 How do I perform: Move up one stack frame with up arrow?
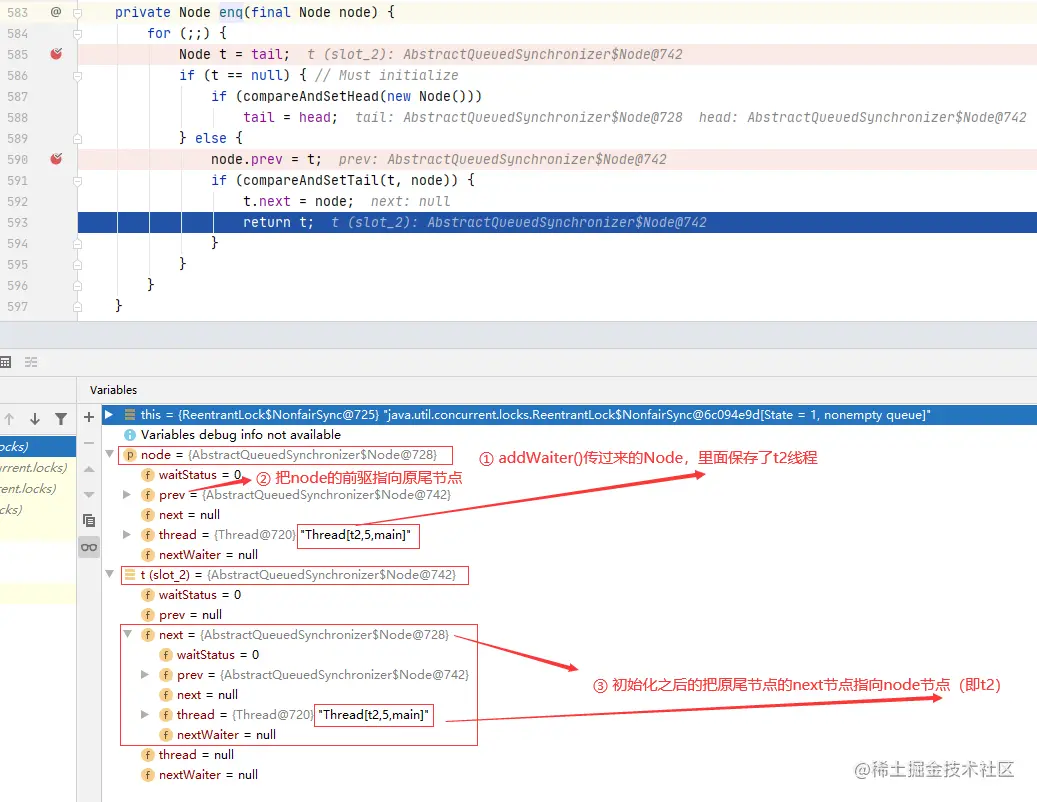click(x=9, y=419)
